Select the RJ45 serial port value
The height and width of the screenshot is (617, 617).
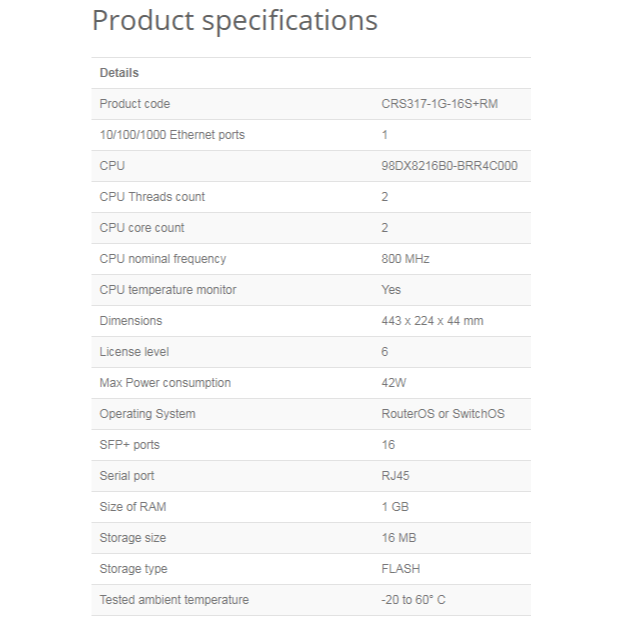(x=396, y=476)
